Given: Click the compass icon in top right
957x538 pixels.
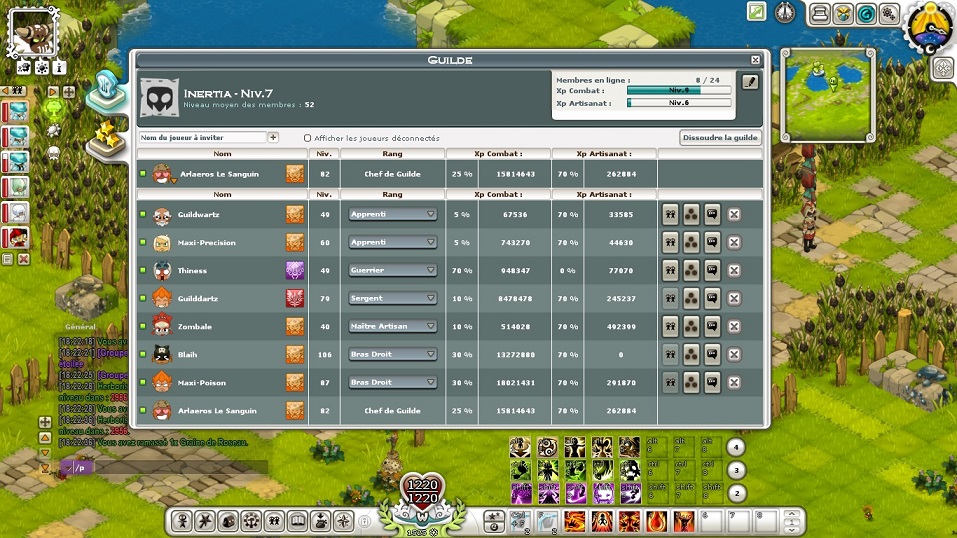Looking at the screenshot, I should [x=785, y=12].
